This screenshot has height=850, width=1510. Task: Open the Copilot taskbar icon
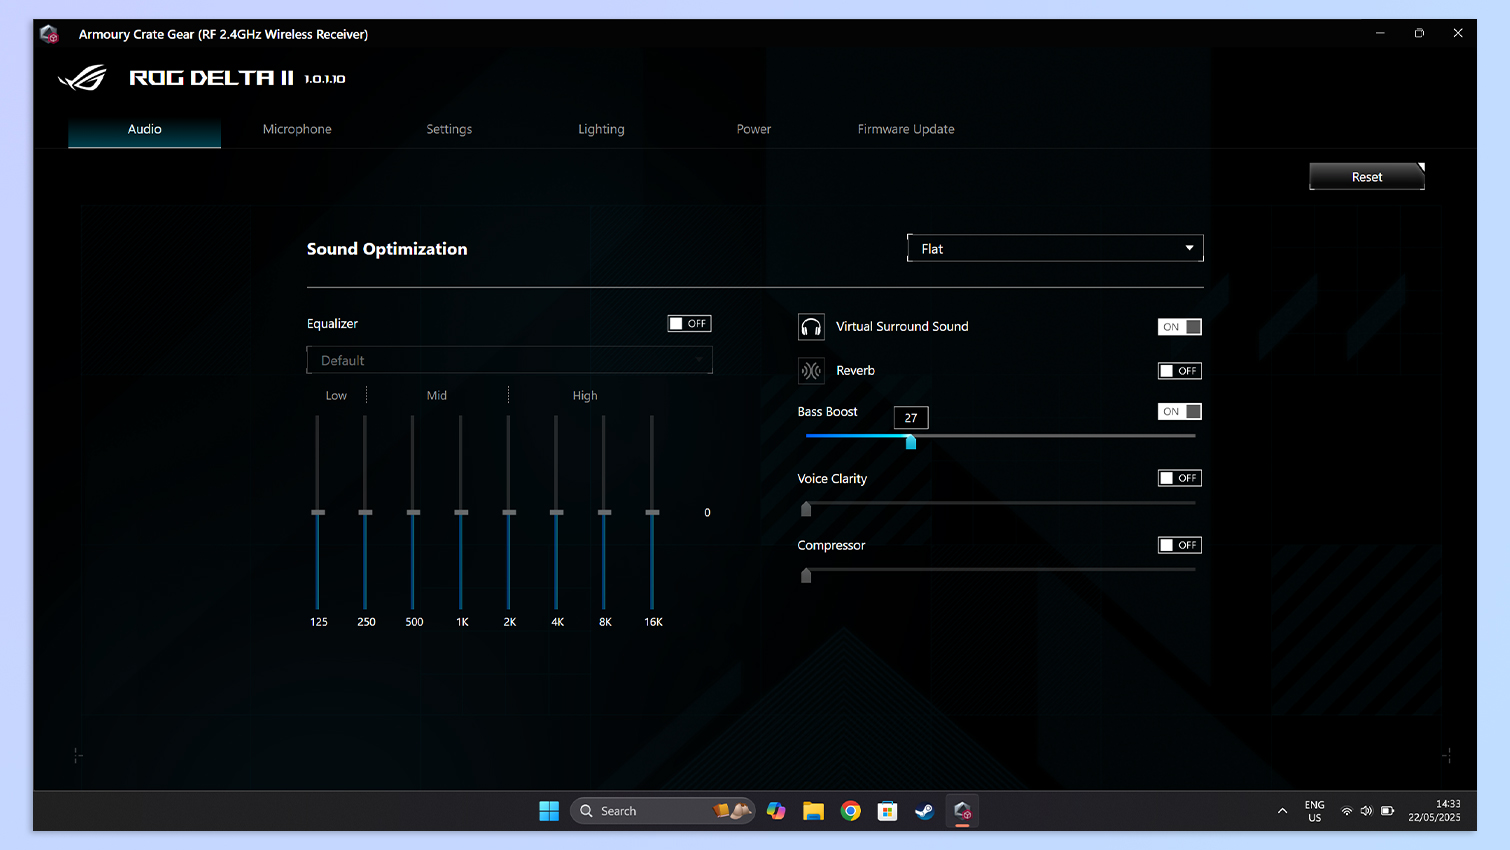tap(776, 811)
